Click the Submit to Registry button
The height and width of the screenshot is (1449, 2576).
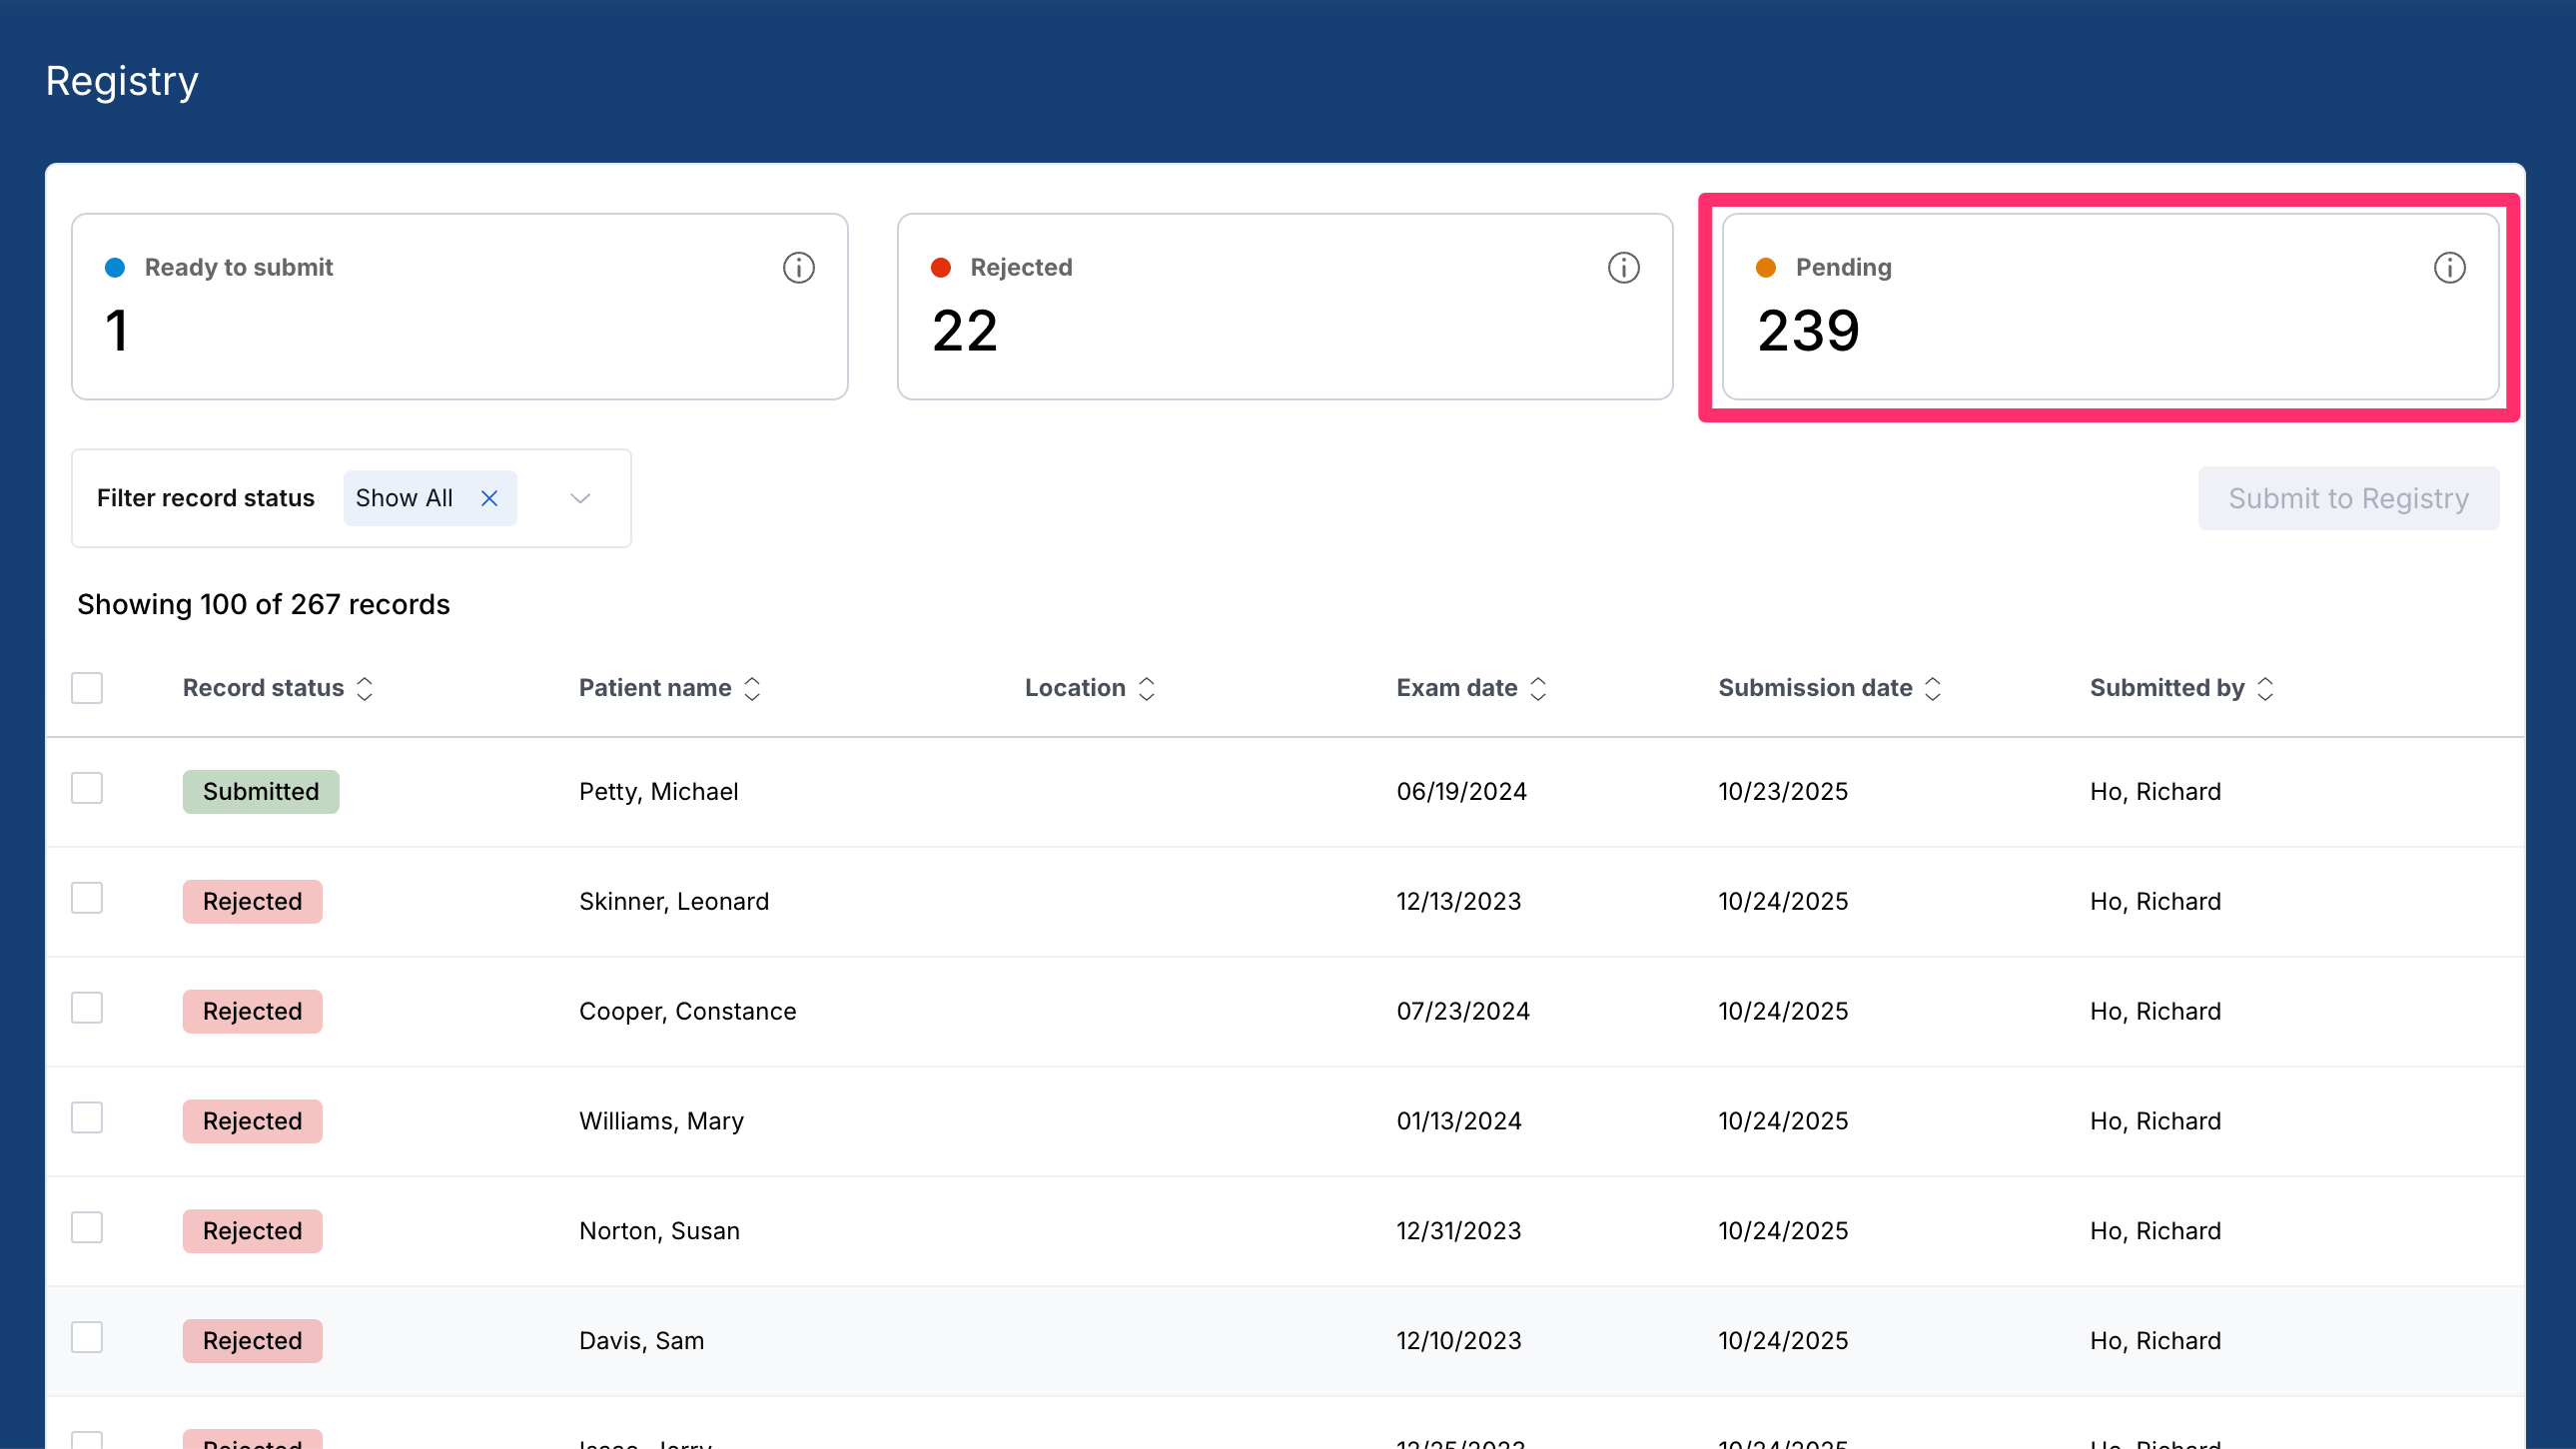(2348, 498)
